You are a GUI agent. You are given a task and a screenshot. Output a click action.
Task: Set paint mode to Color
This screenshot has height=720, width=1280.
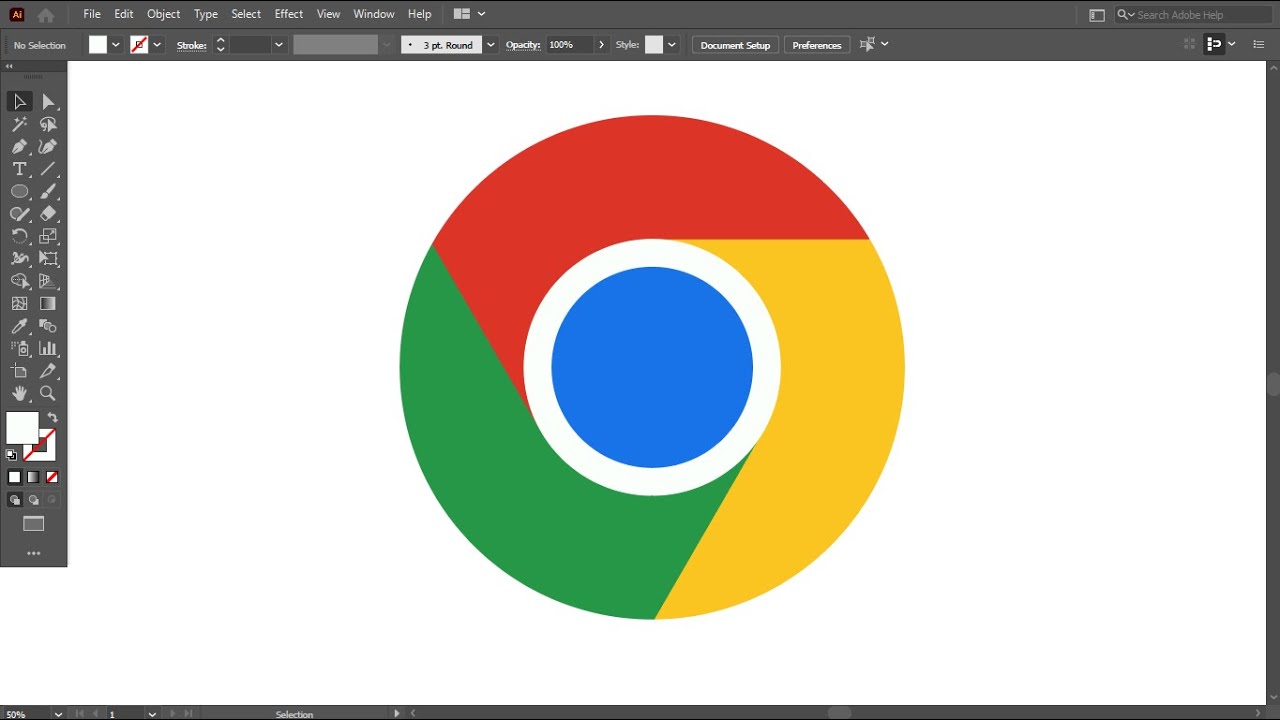pyautogui.click(x=15, y=477)
